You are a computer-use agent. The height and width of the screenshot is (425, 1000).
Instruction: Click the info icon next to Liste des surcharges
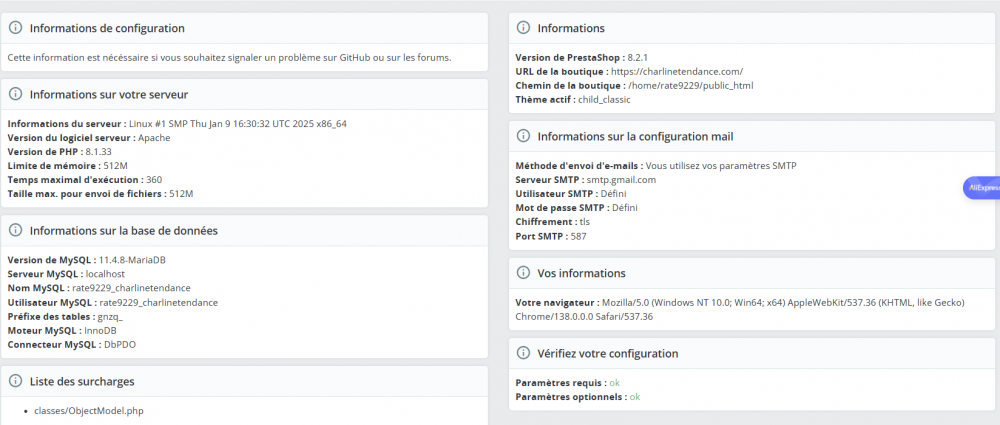click(16, 381)
